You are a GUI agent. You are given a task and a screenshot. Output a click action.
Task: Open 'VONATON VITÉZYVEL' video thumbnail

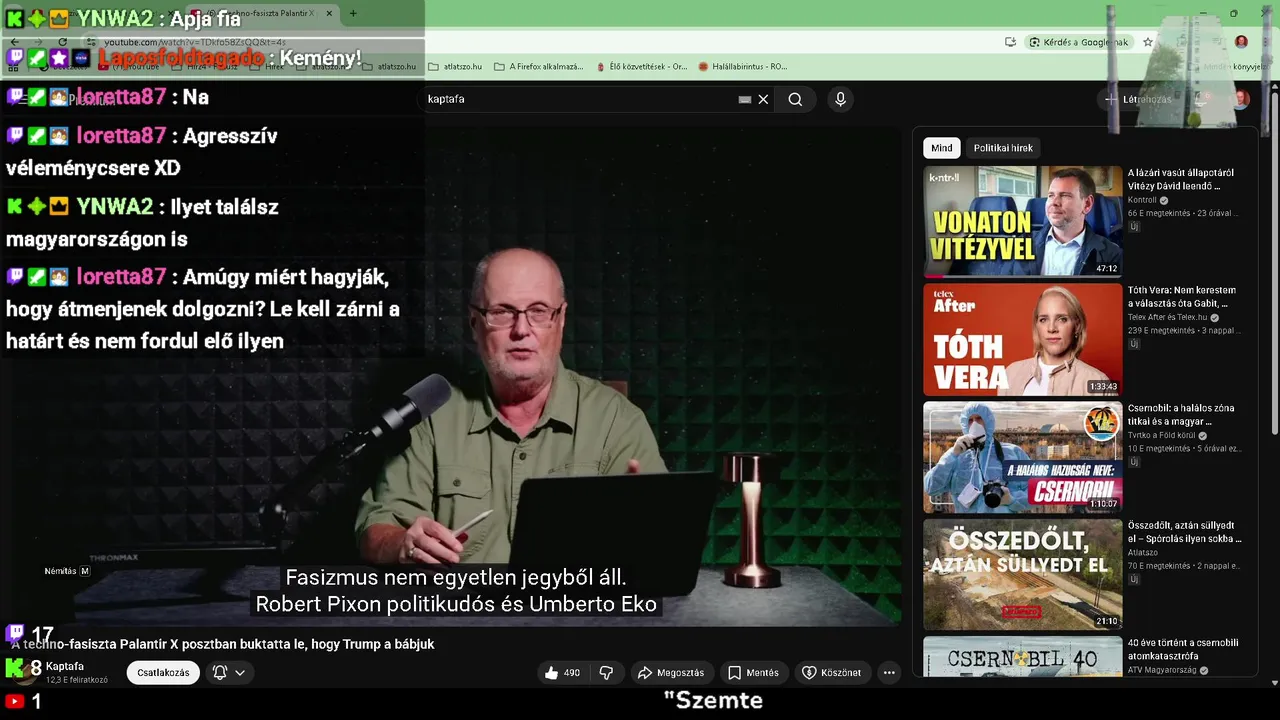click(1022, 221)
